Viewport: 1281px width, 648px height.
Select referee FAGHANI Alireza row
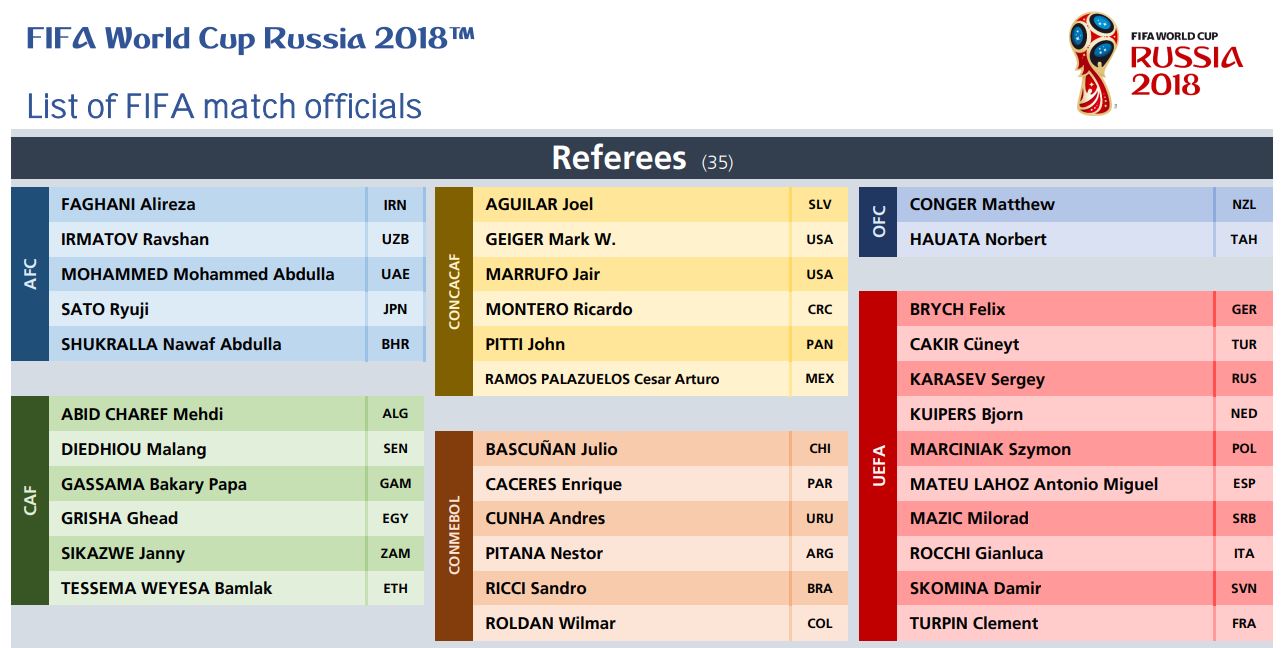coord(237,204)
